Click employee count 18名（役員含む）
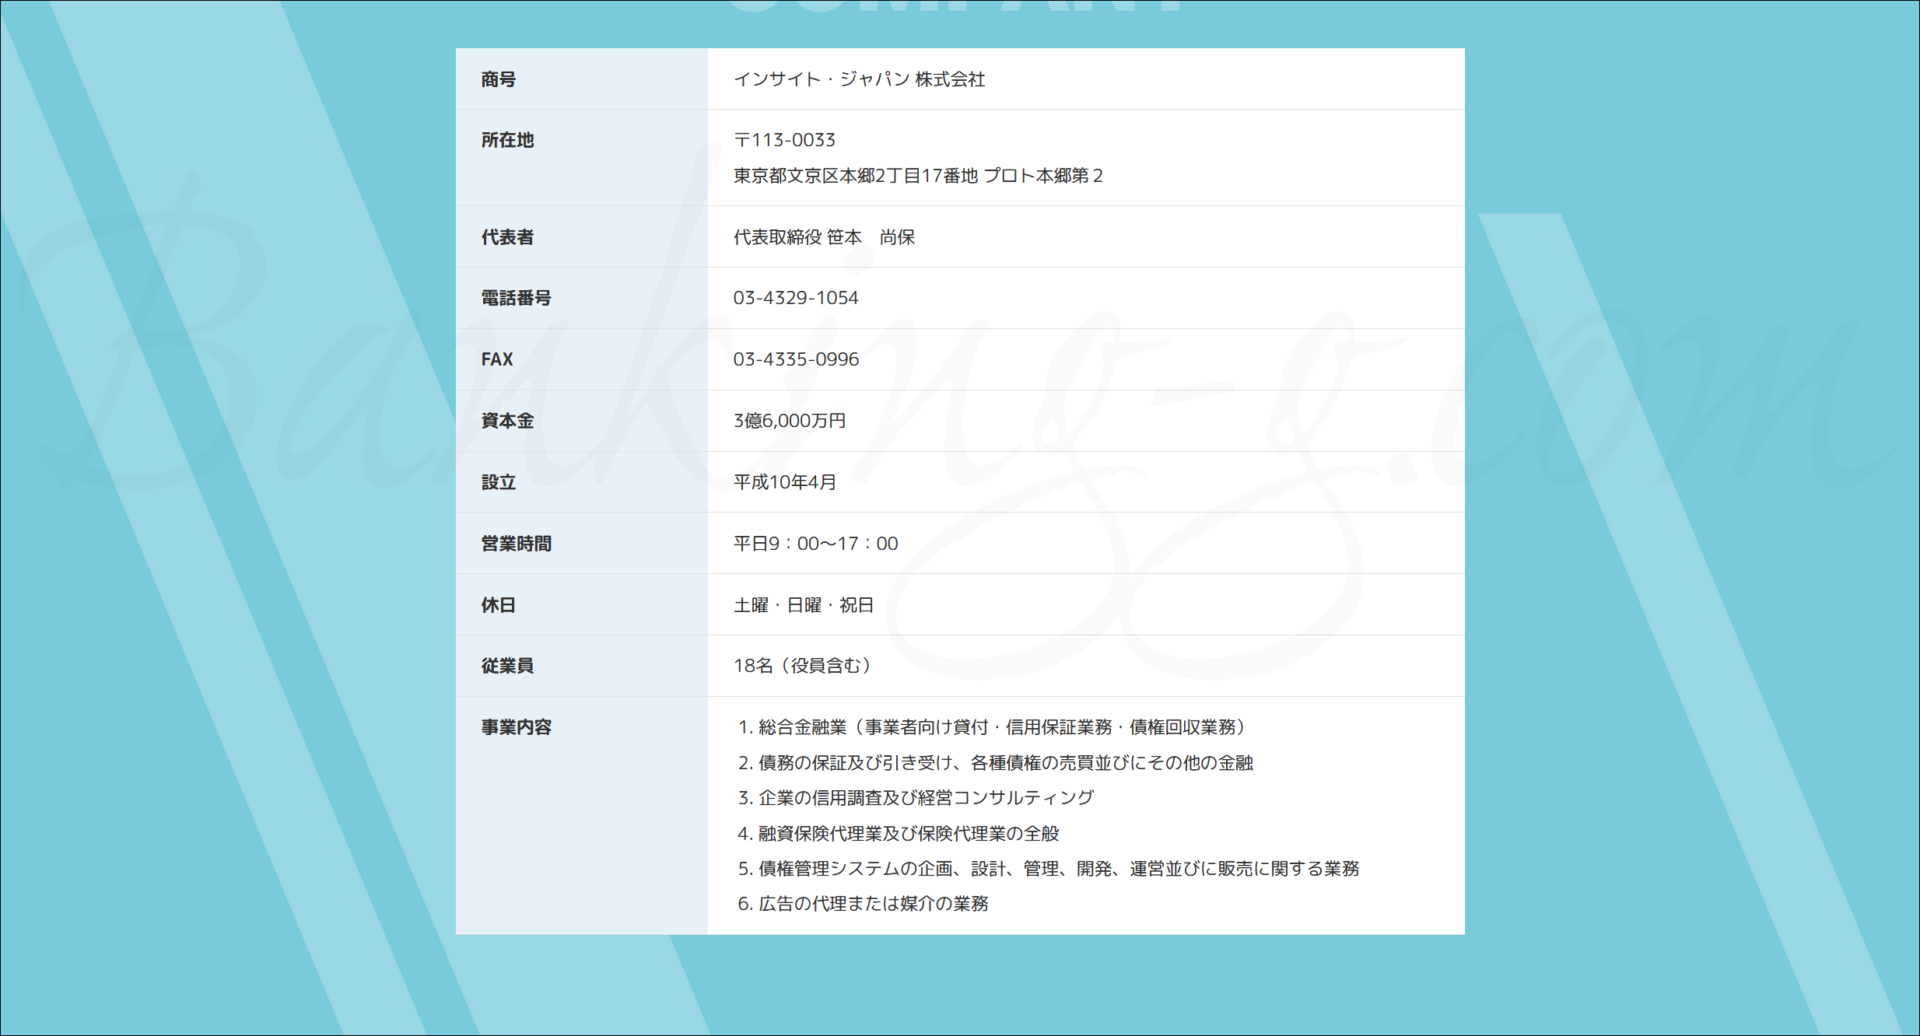The image size is (1920, 1036). click(805, 666)
